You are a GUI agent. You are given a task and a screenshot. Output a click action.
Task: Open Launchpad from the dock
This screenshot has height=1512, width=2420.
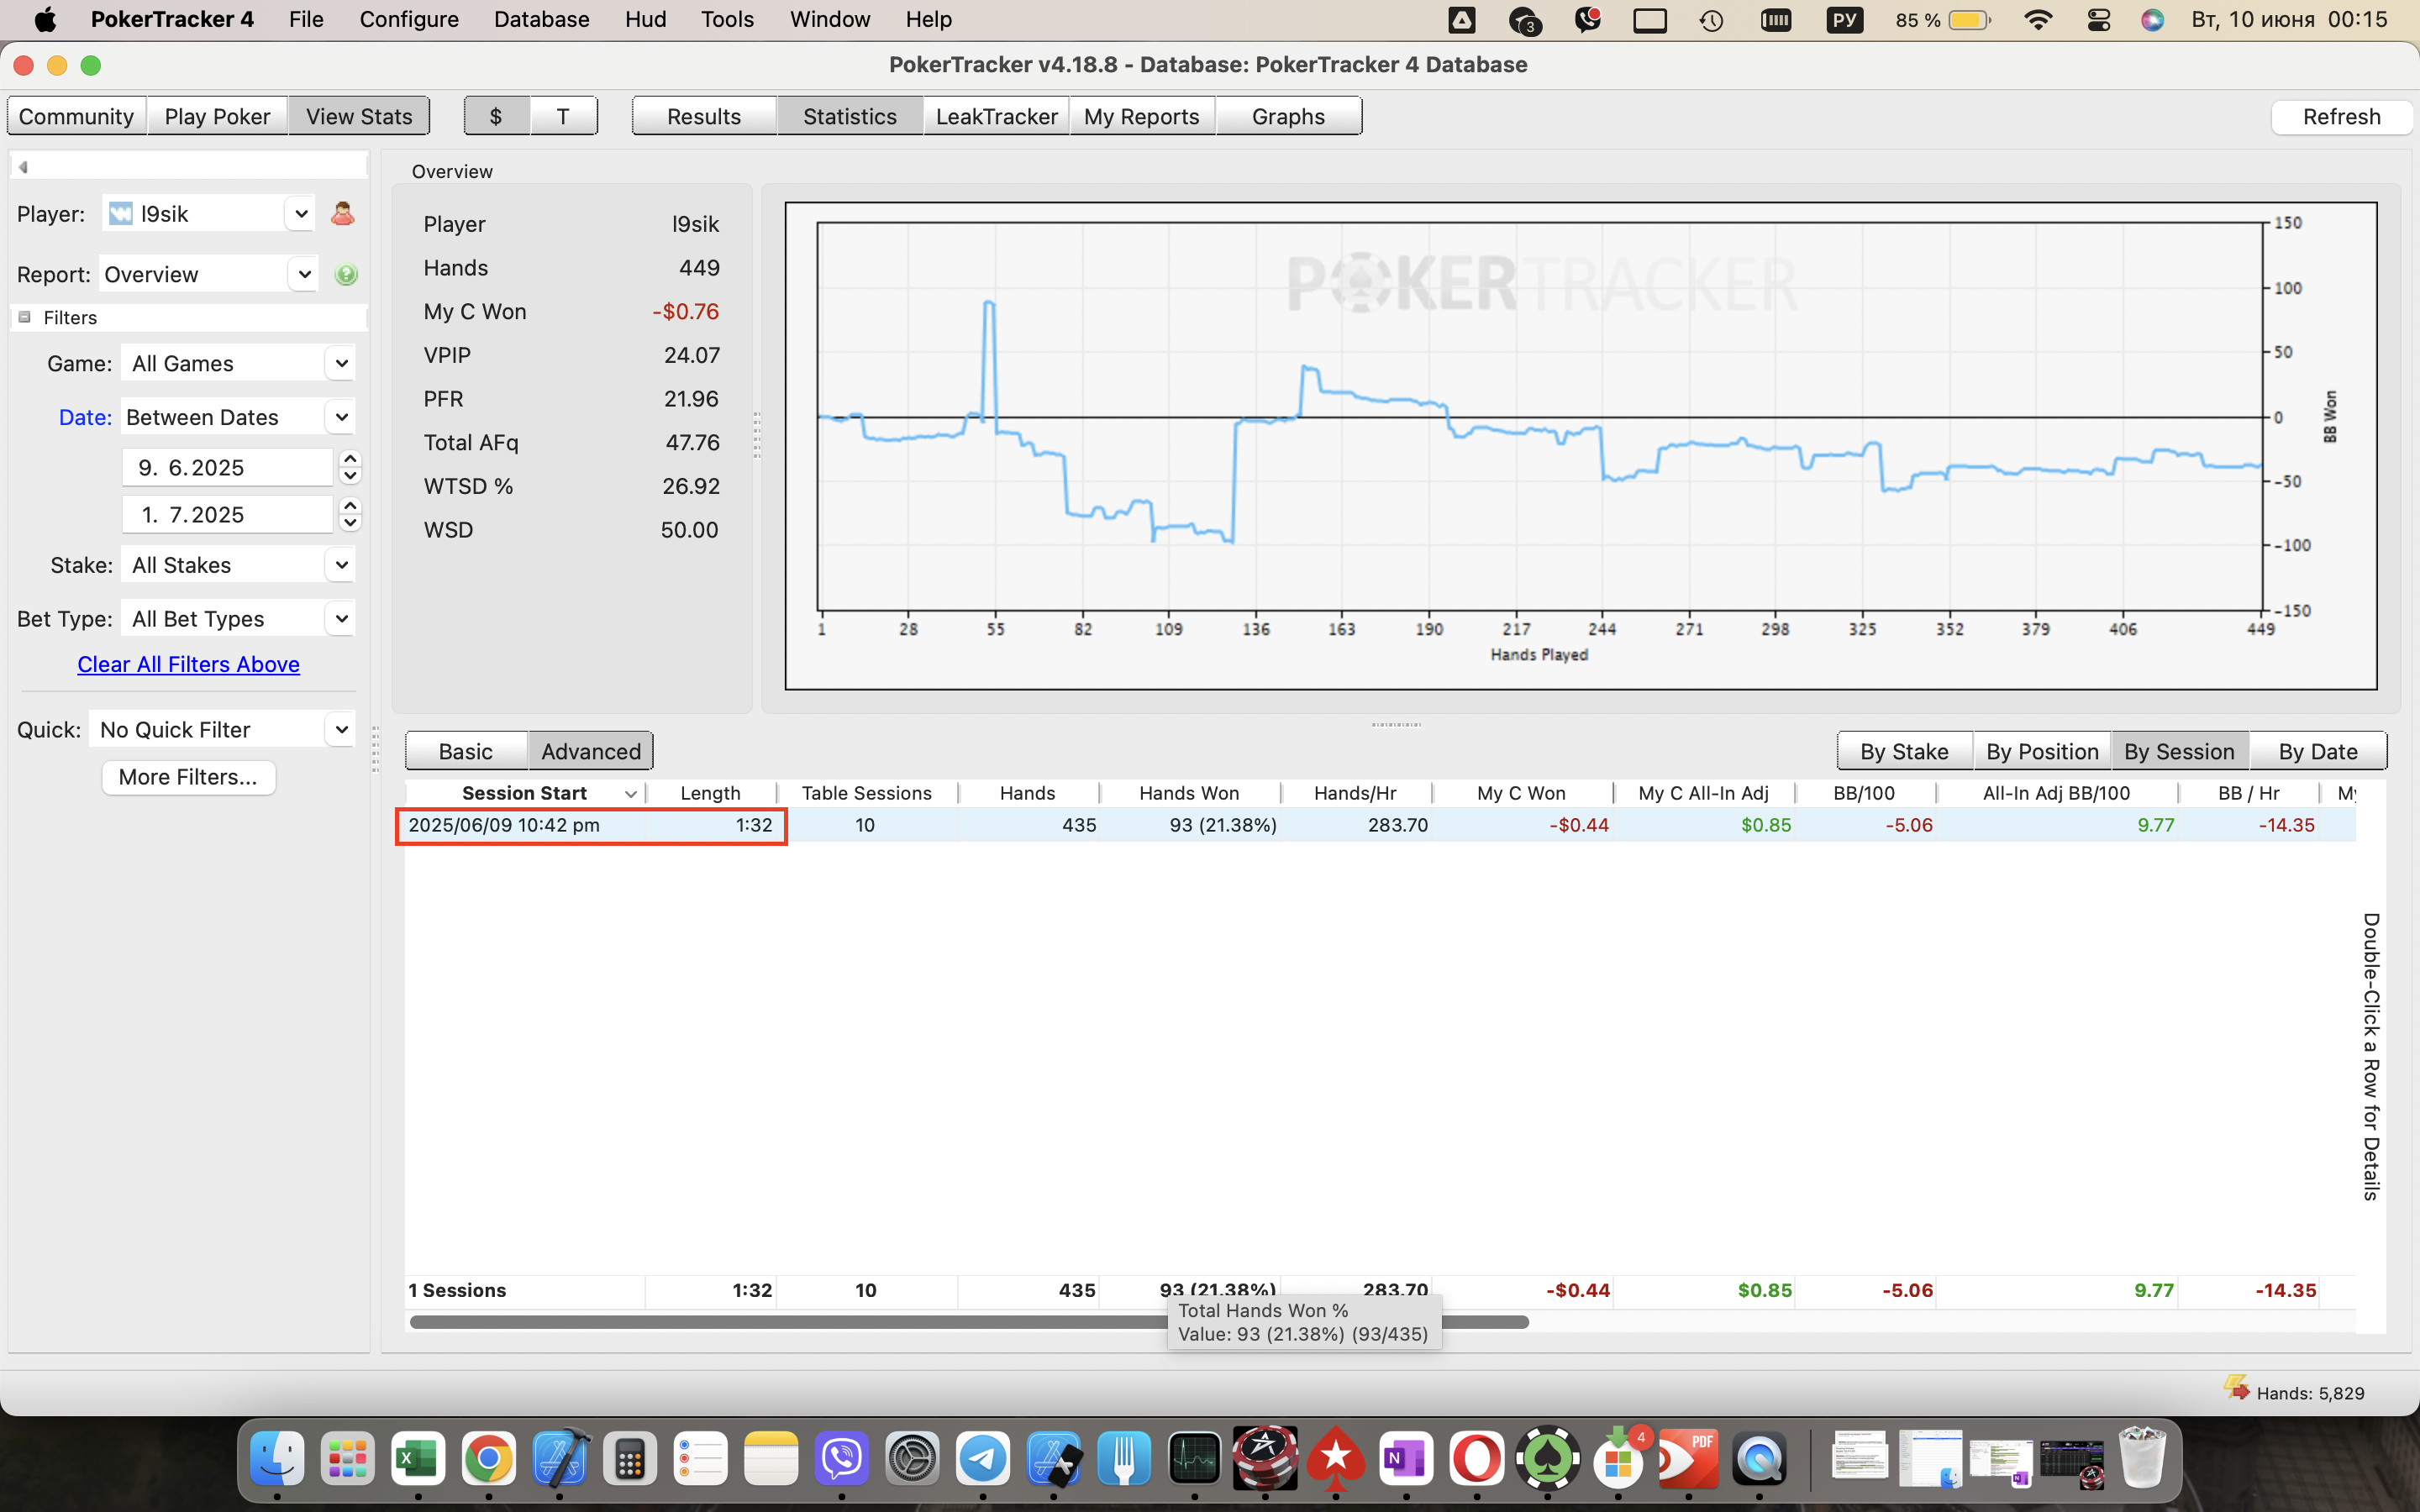pos(348,1460)
